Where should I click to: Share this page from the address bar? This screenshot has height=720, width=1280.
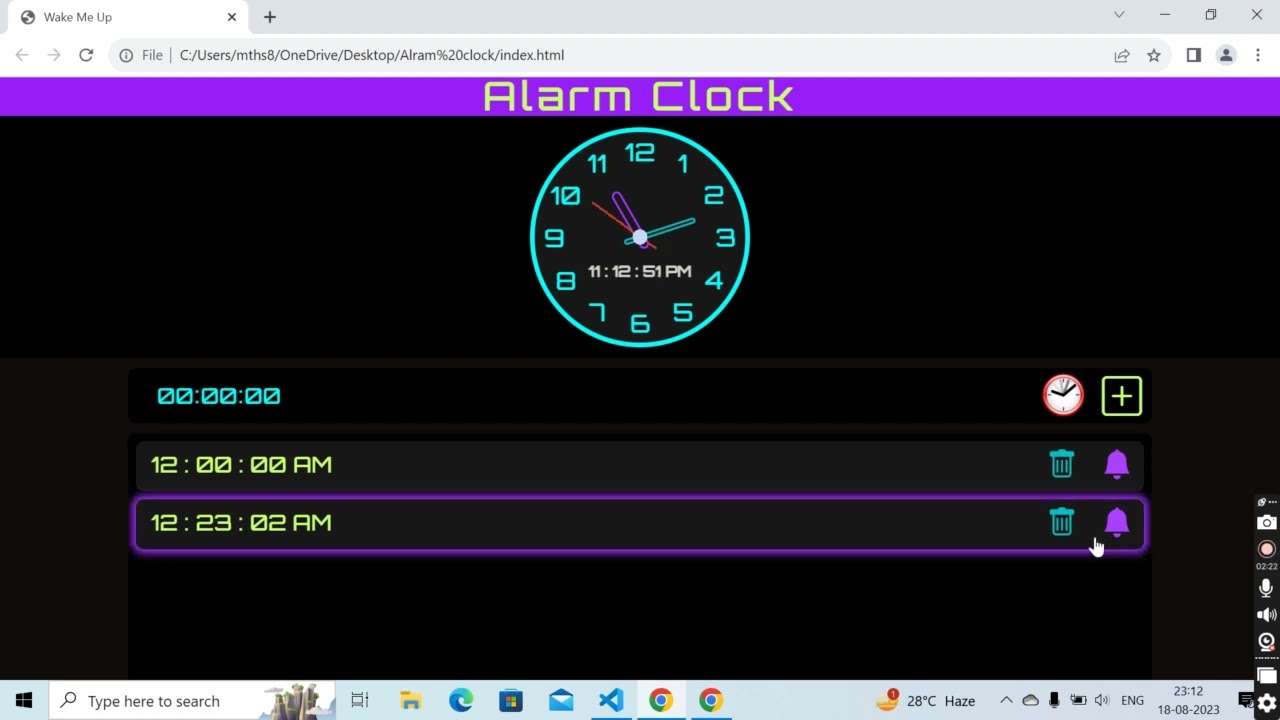(x=1122, y=55)
